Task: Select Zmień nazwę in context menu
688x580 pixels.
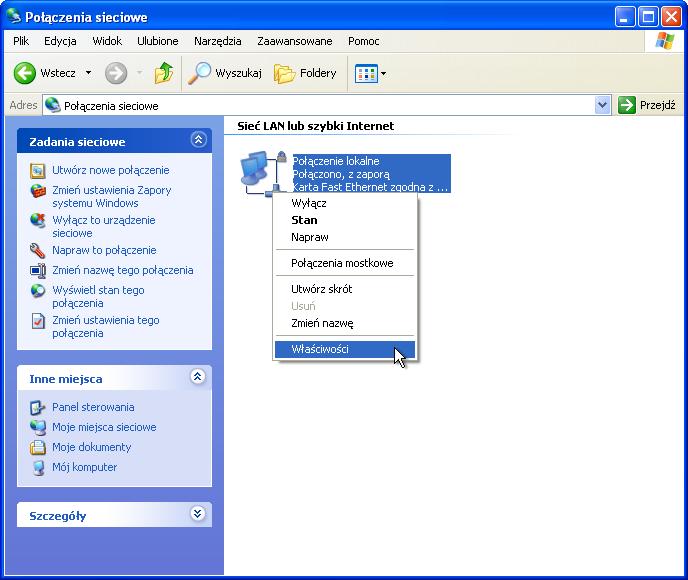Action: click(x=345, y=323)
